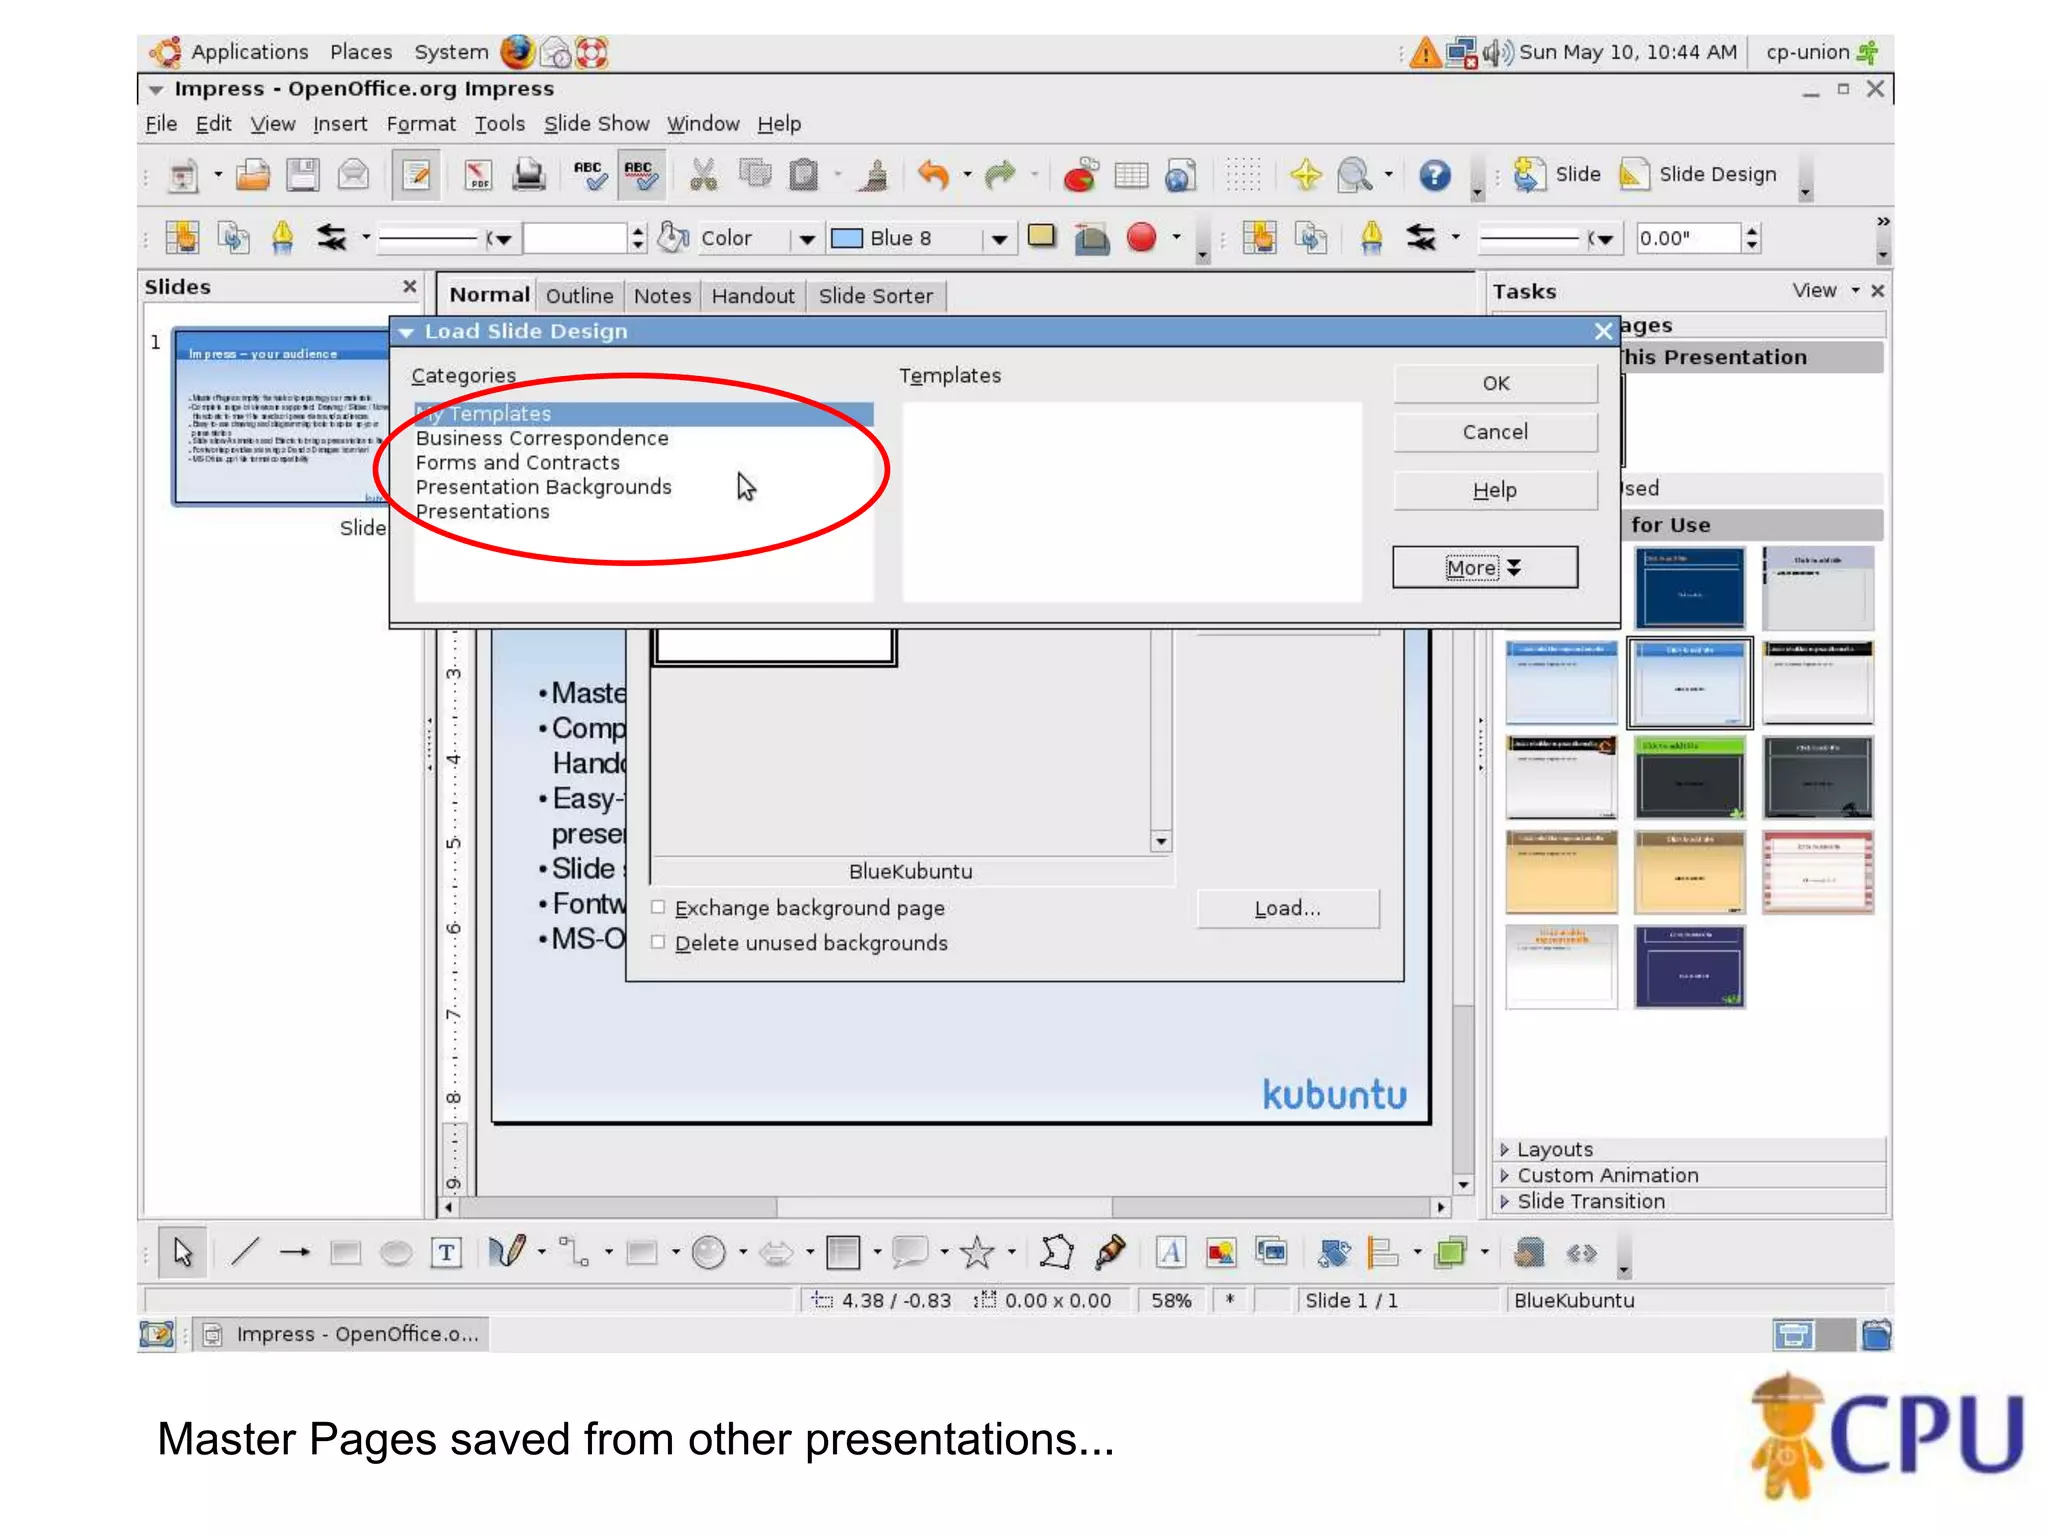Toggle AutoSpellcheck icon in toolbar
2048x1536 pixels.
tap(639, 176)
